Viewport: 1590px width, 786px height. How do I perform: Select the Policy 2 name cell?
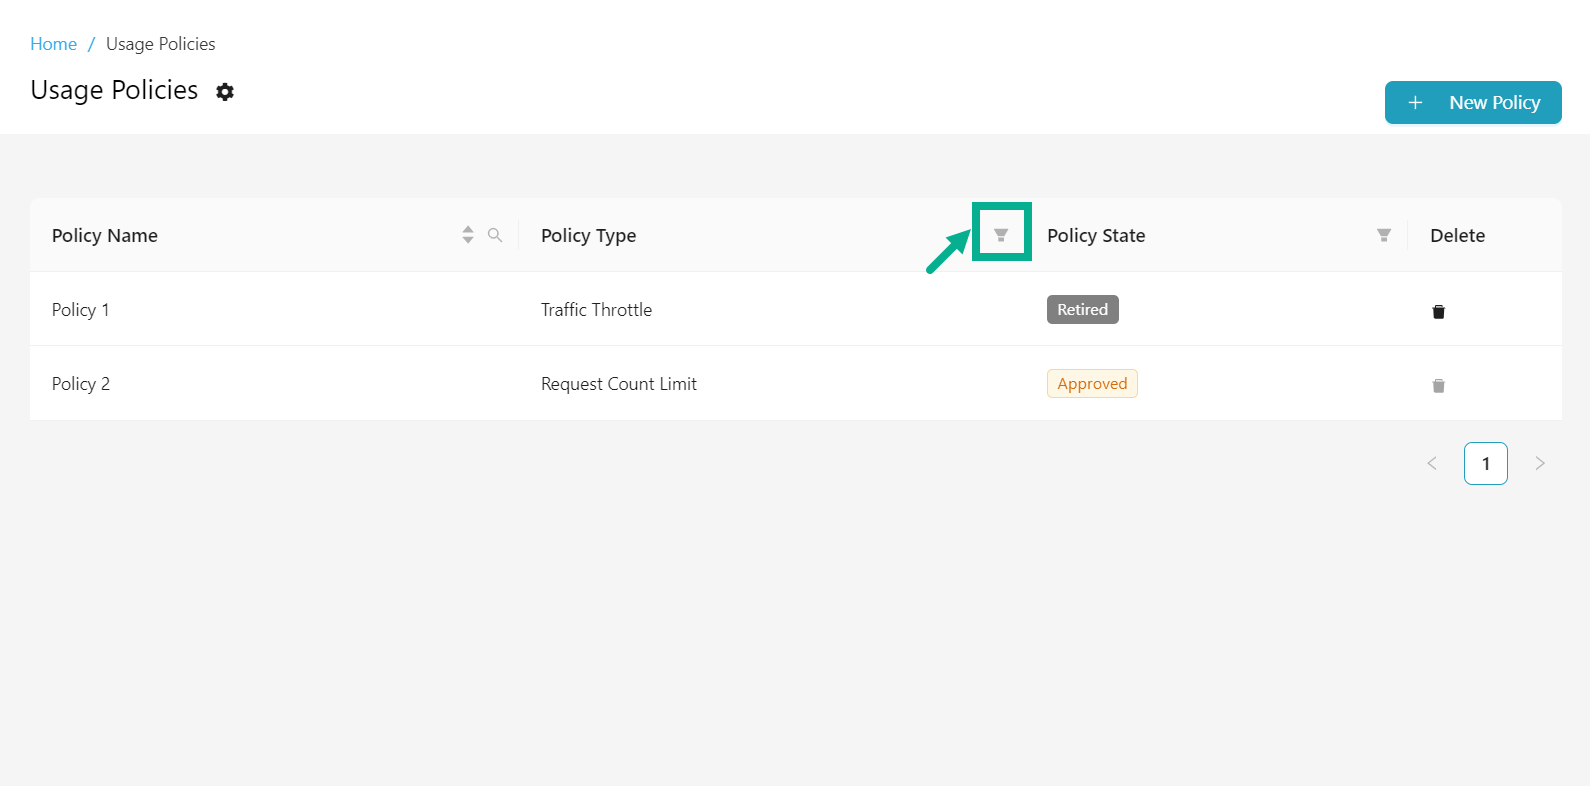coord(81,384)
